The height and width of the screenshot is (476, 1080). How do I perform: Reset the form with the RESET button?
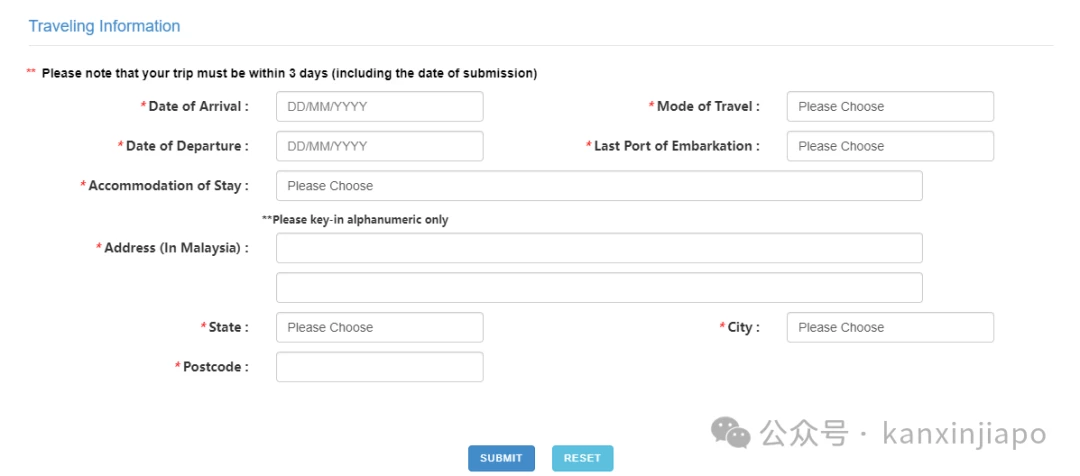tap(583, 458)
